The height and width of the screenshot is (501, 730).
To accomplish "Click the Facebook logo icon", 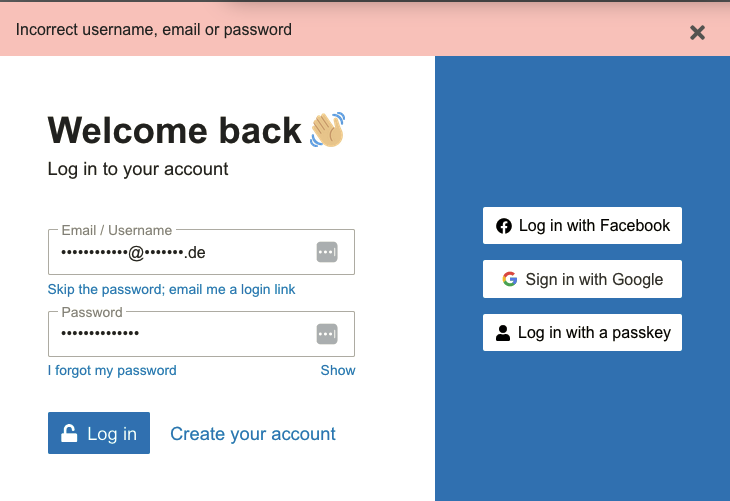I will click(x=504, y=226).
